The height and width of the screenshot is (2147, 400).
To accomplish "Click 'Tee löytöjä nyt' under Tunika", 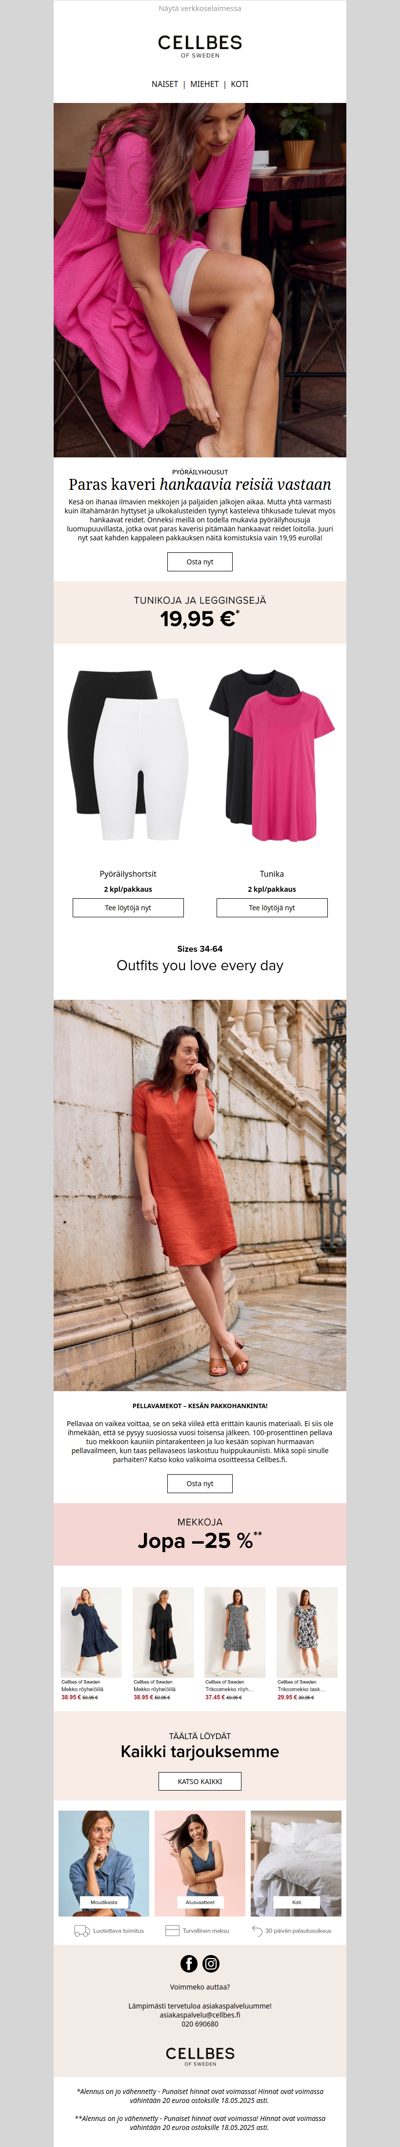I will click(272, 908).
